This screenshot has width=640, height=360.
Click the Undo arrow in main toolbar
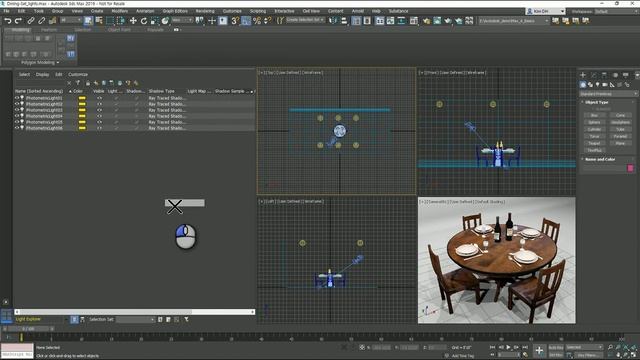[8, 20]
